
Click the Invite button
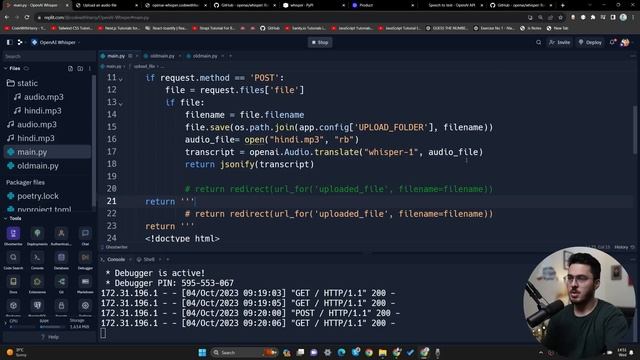click(x=560, y=42)
